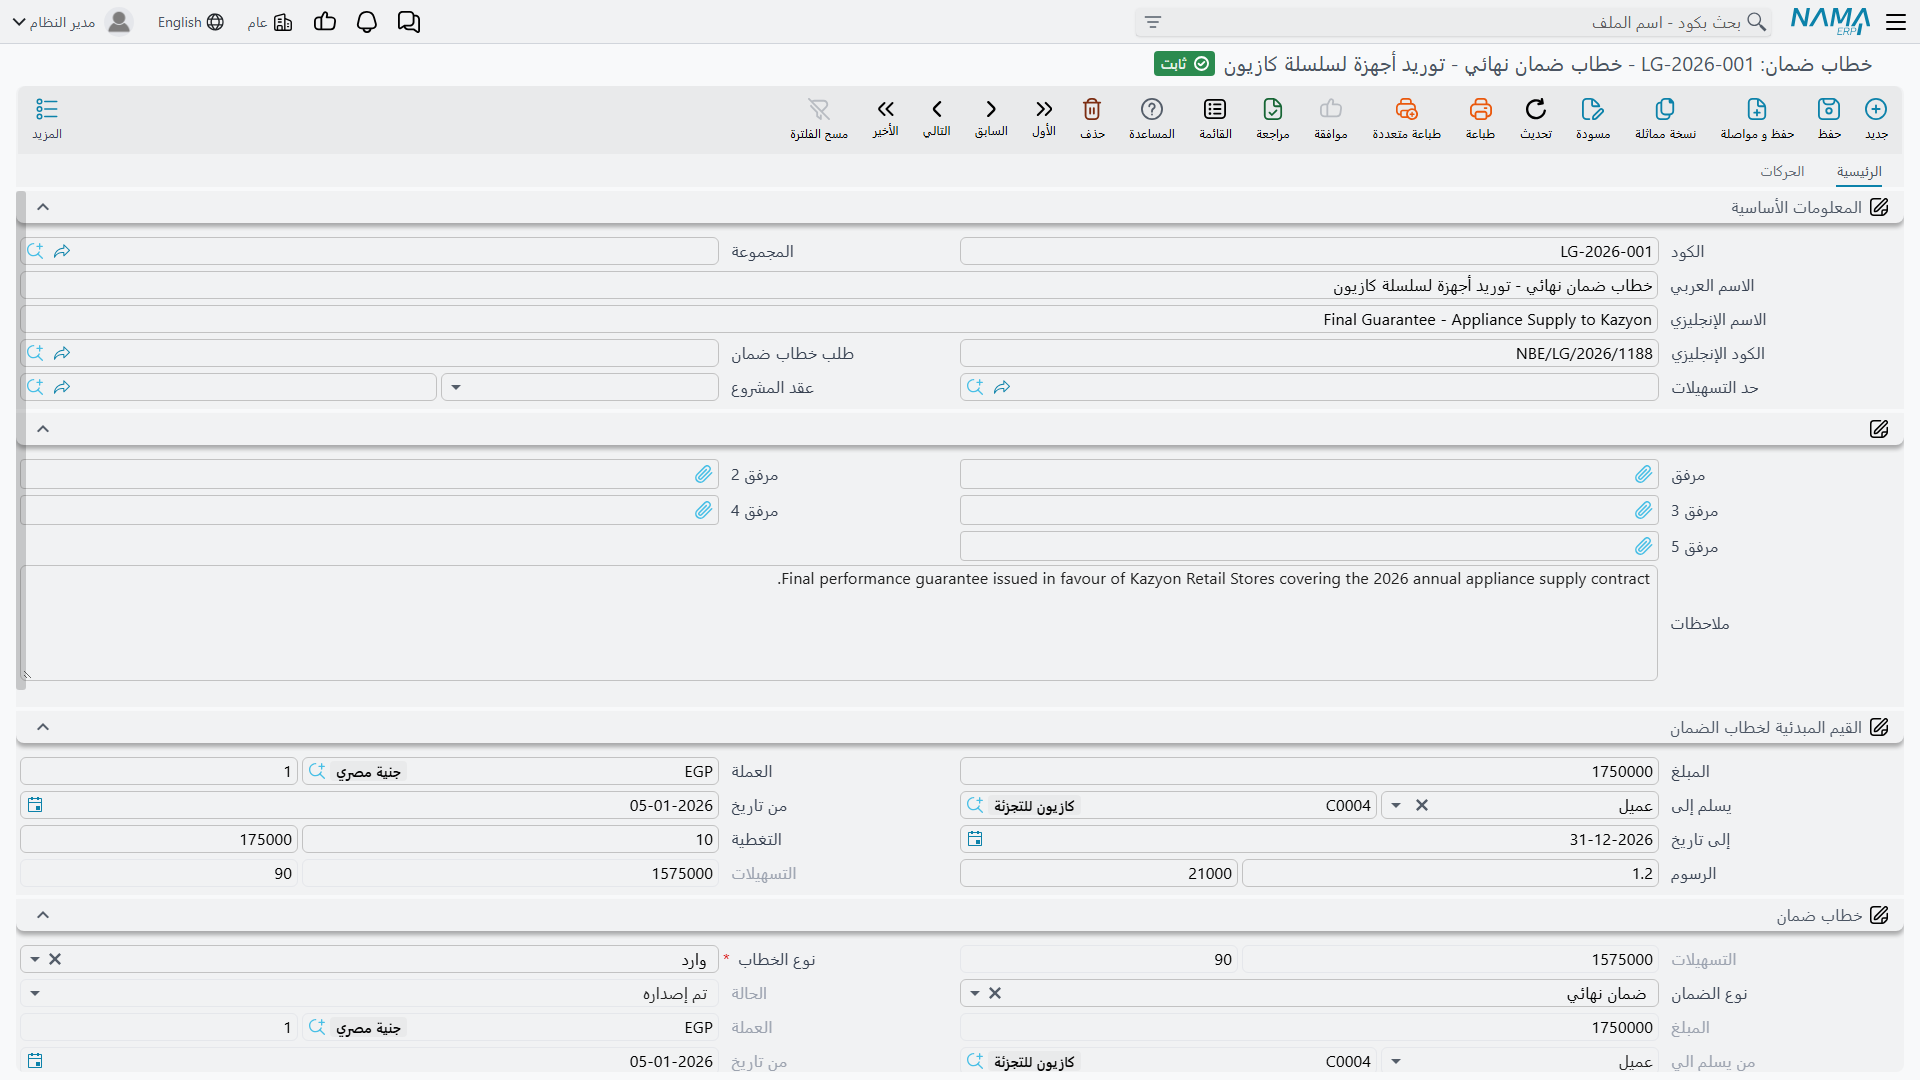The width and height of the screenshot is (1920, 1080).
Task: Collapse المعلومات الأساسية section
Action: pos(43,207)
